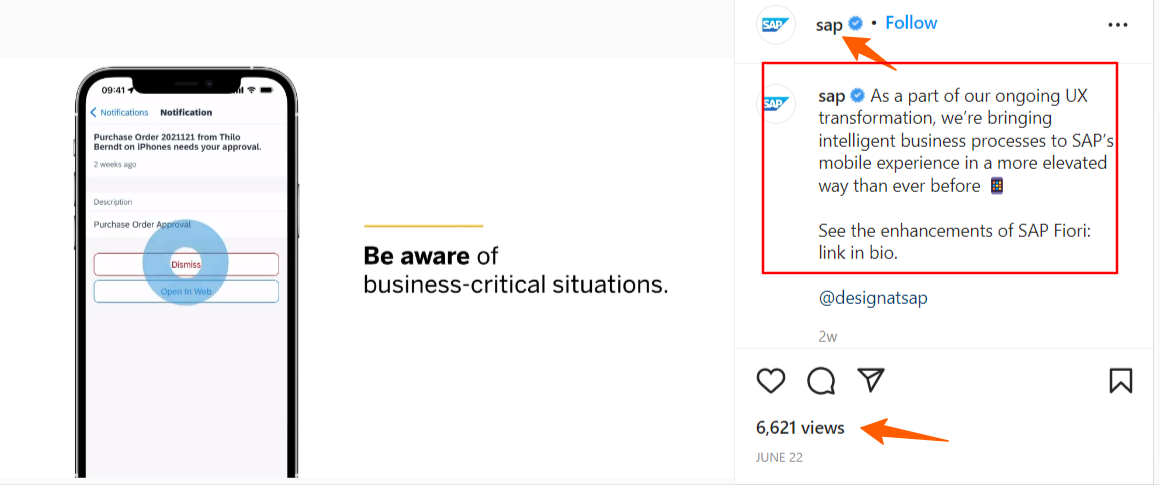Open the sap username in caption
Image resolution: width=1160 pixels, height=485 pixels.
(x=831, y=96)
